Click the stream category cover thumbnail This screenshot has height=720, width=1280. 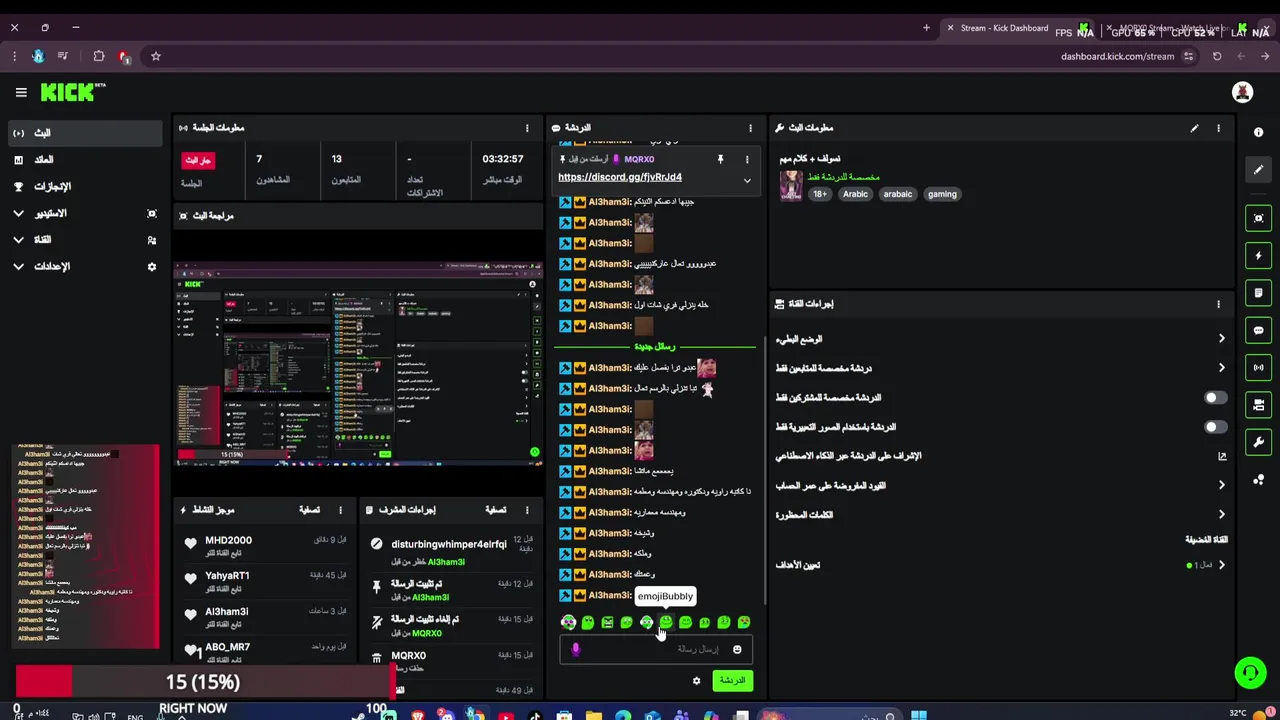[x=791, y=185]
